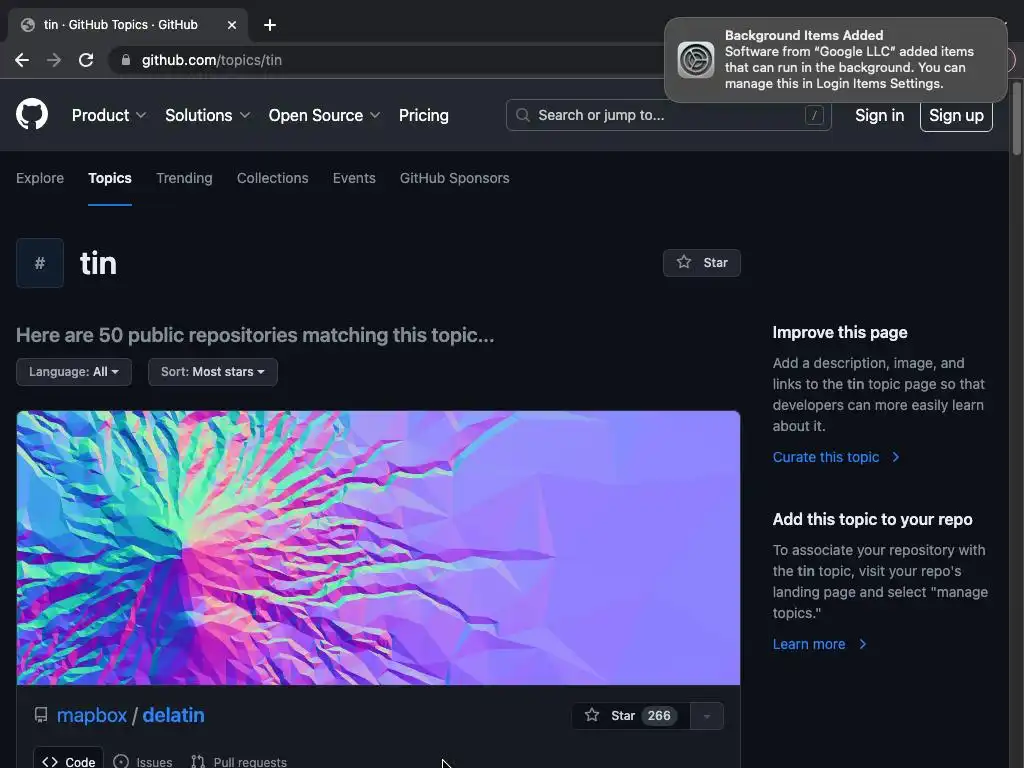Switch to the Trending tab

(184, 178)
